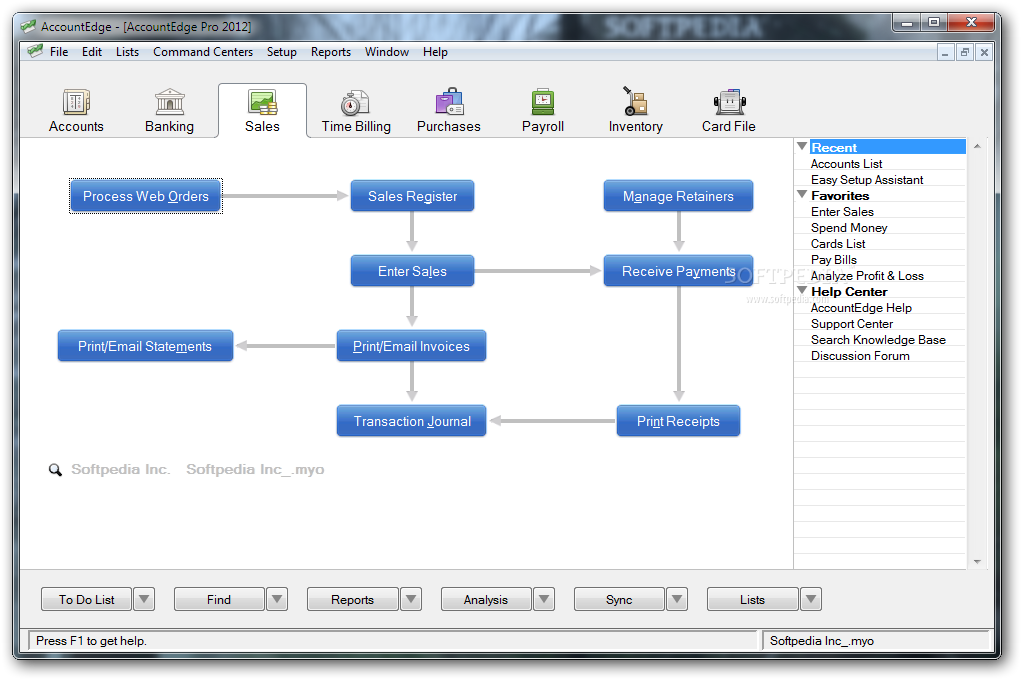Click the Process Web Orders button

click(146, 196)
